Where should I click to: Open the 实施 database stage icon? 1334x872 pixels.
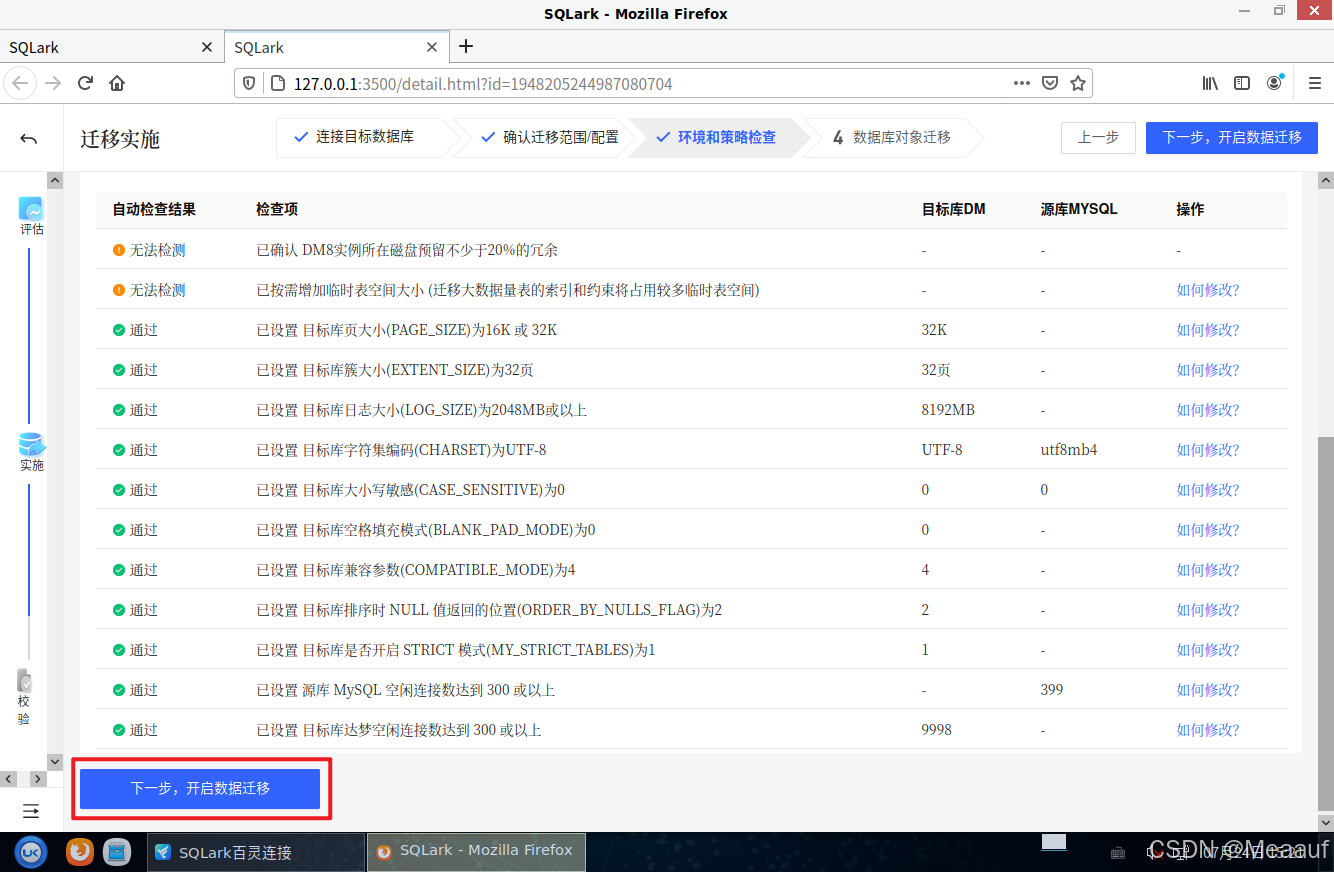point(32,445)
